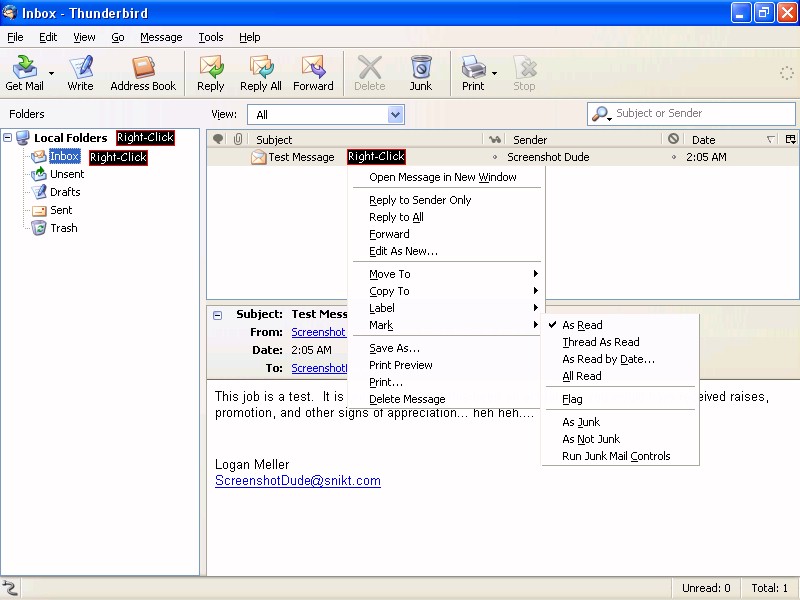Open the Message menu

[161, 37]
